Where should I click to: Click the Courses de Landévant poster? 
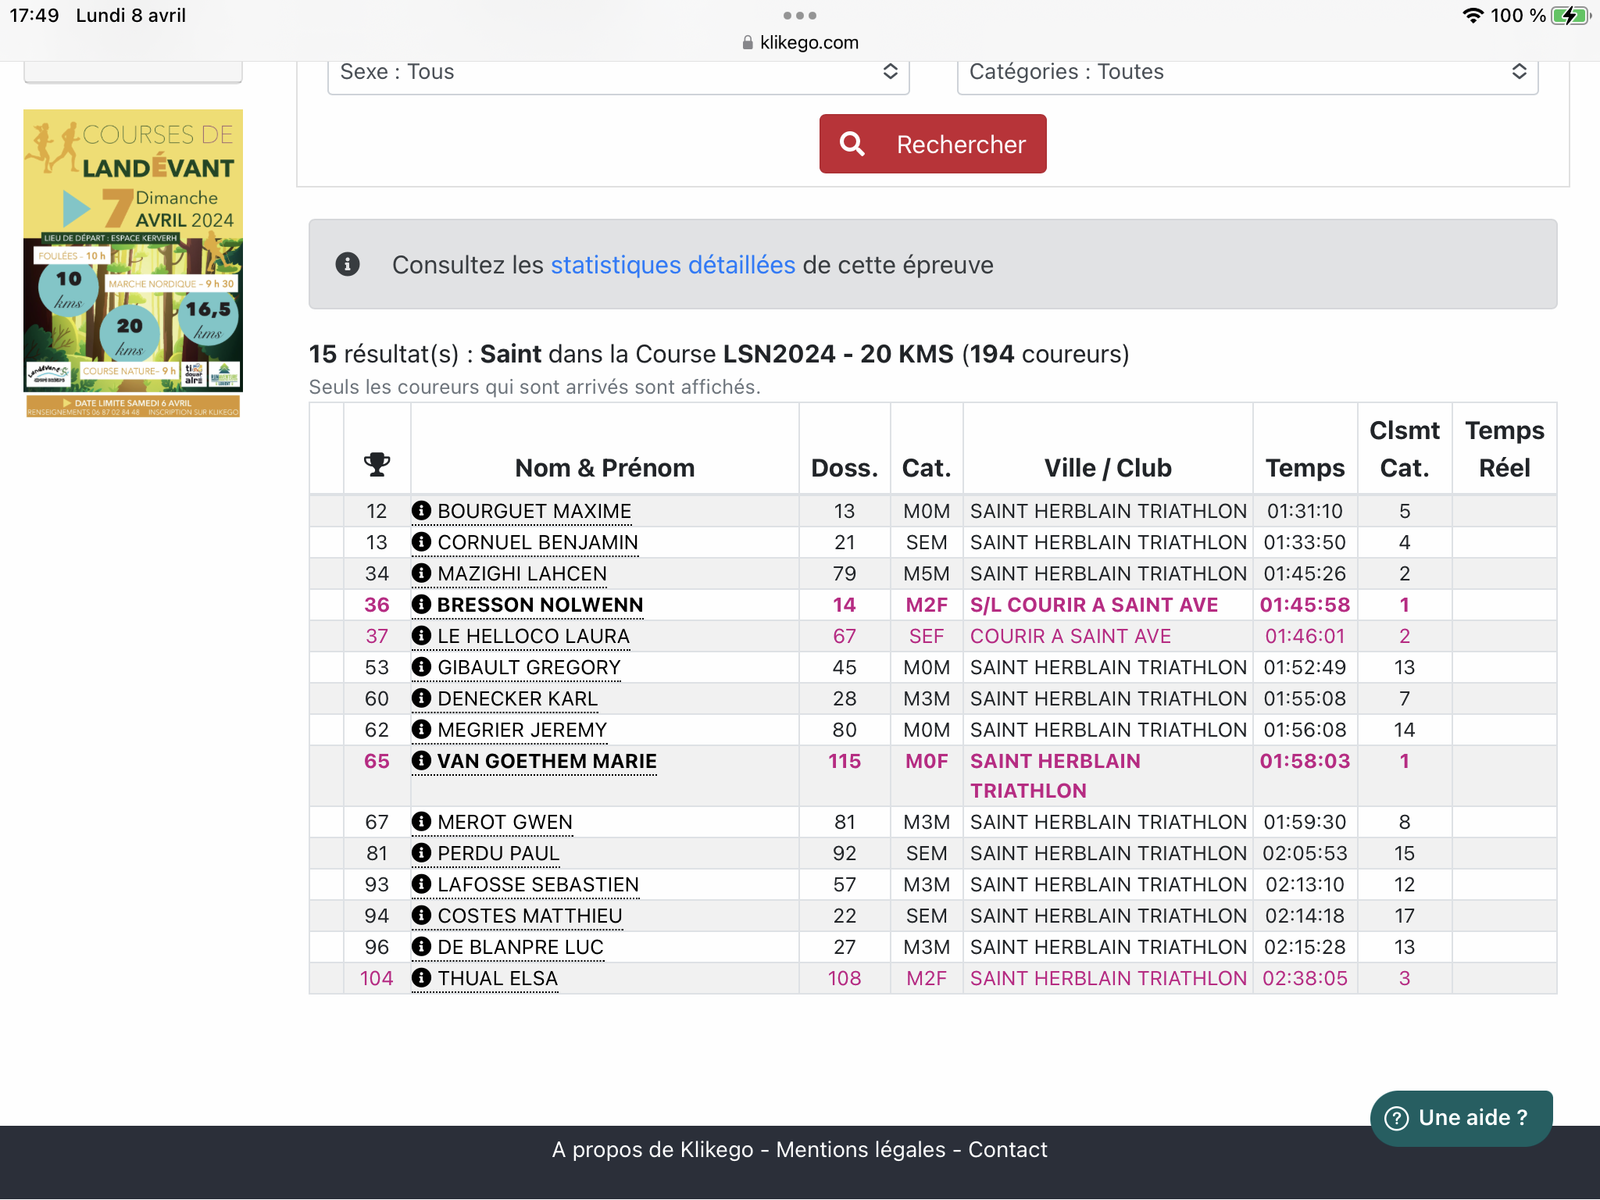point(133,262)
